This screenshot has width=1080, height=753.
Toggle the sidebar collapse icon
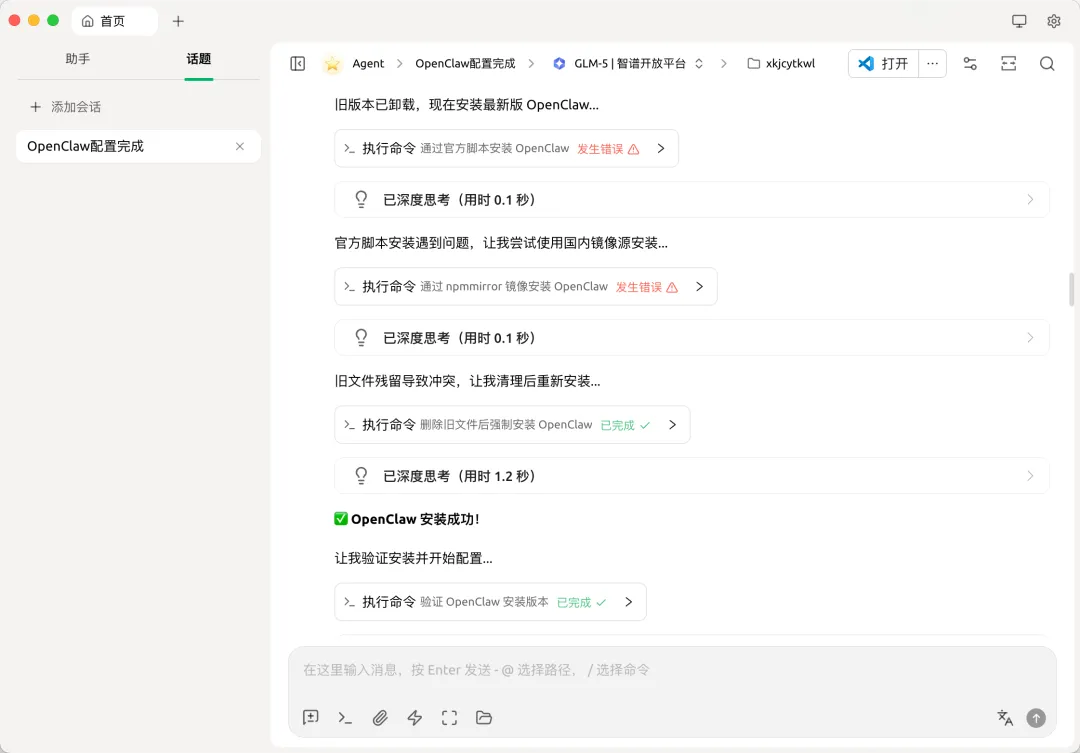coord(298,63)
